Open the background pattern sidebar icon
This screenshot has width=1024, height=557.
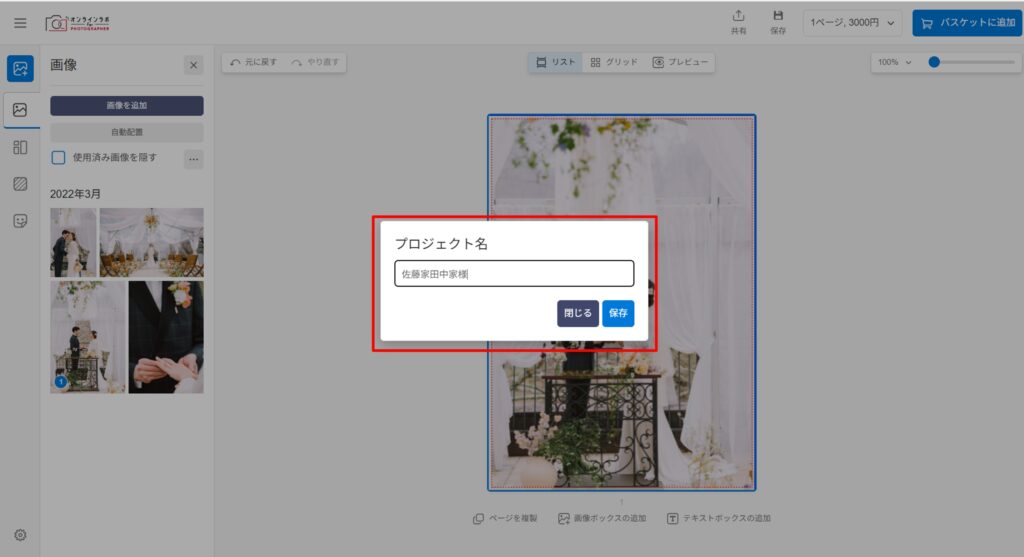[x=20, y=184]
